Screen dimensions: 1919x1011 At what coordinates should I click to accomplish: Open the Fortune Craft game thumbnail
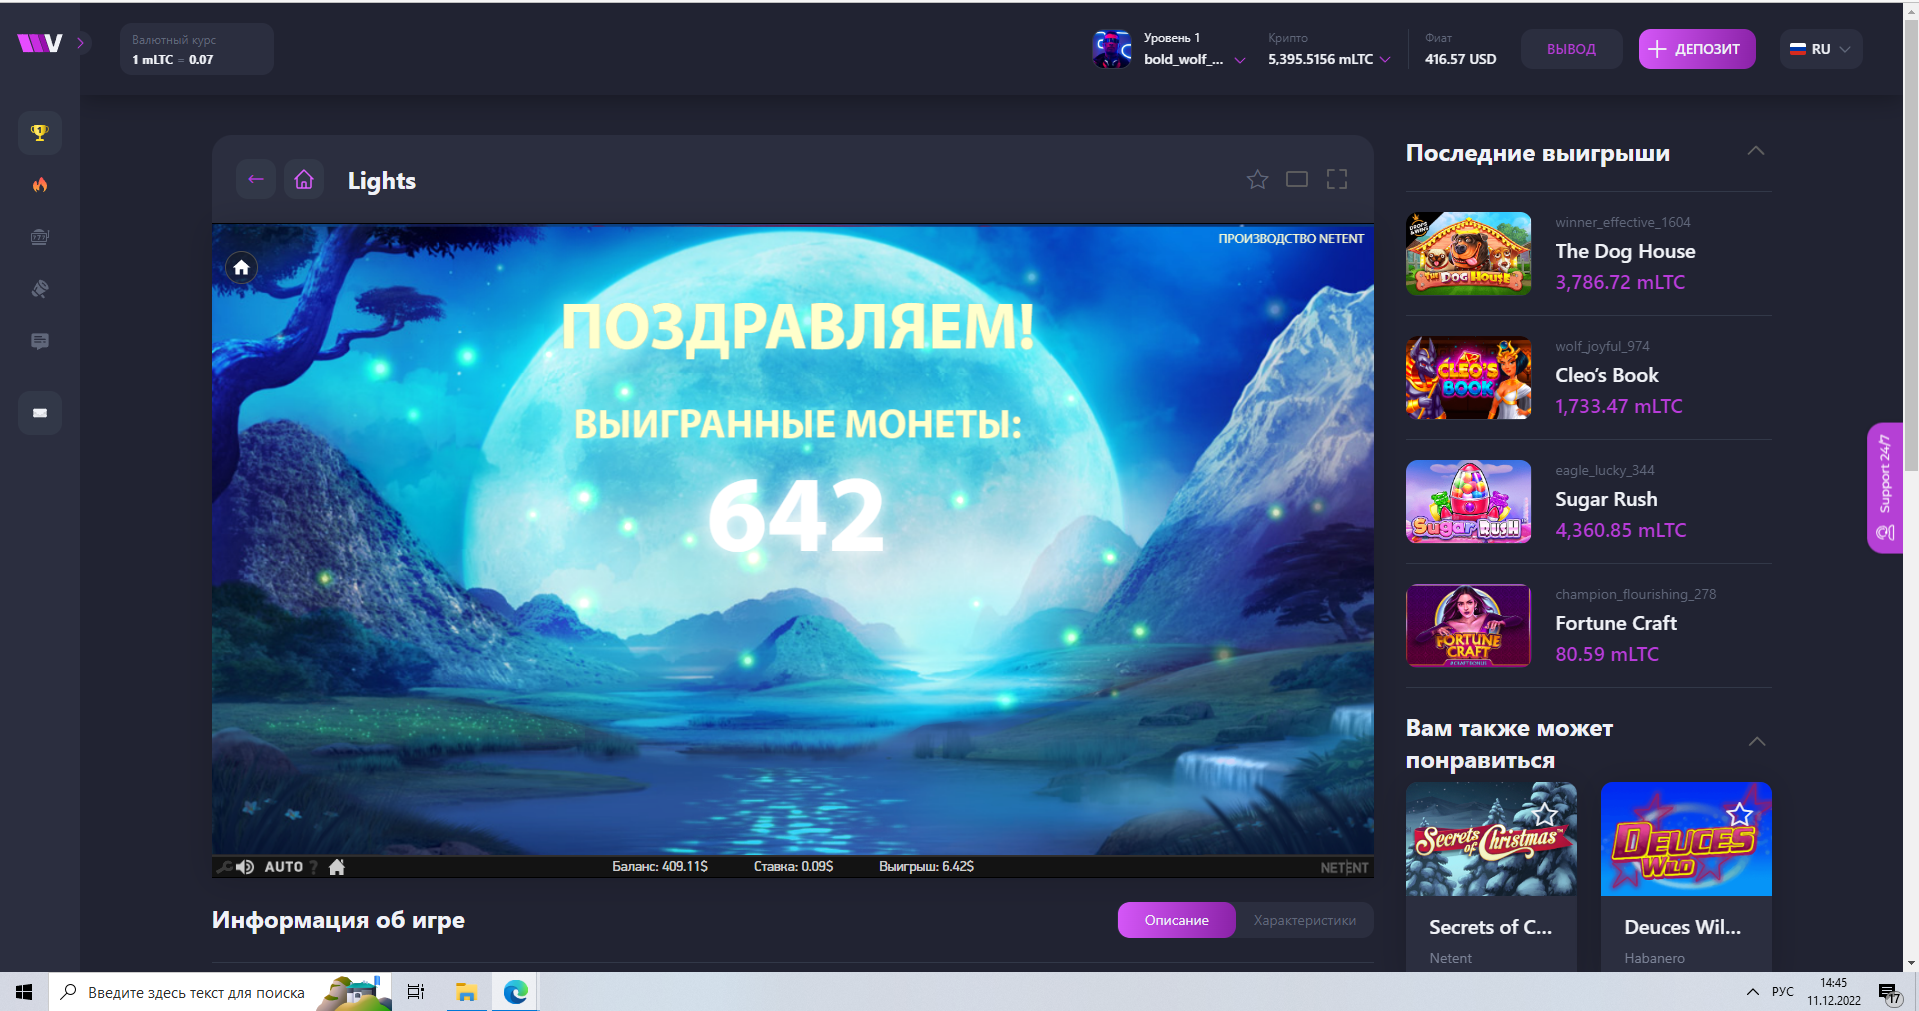click(x=1468, y=626)
